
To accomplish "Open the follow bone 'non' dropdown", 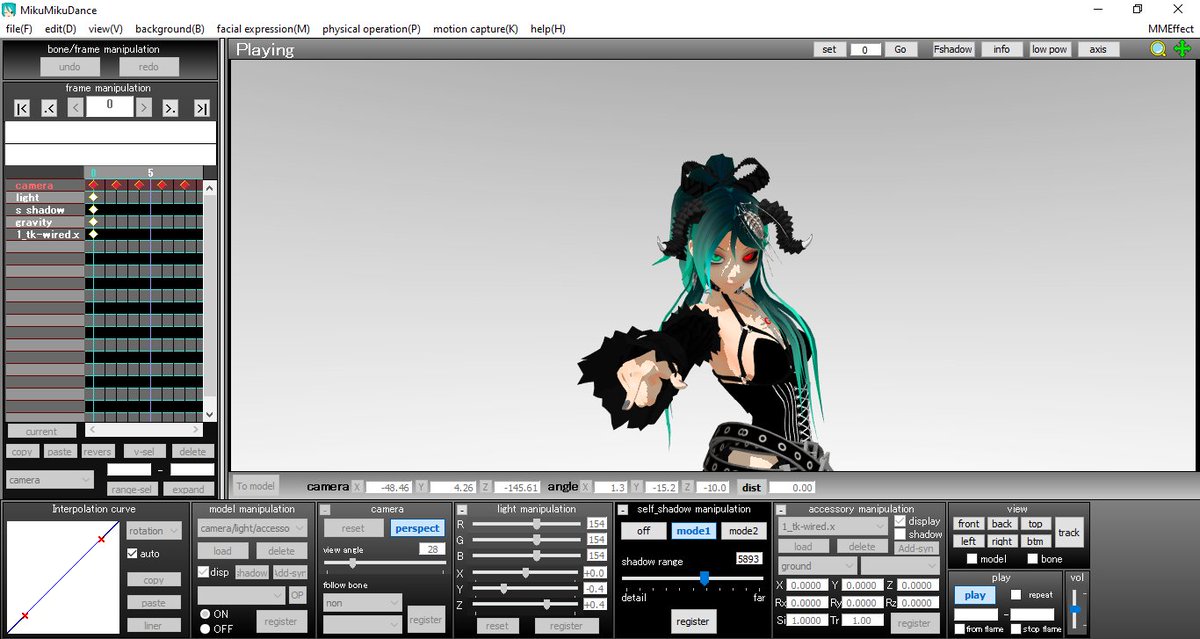I will click(362, 603).
